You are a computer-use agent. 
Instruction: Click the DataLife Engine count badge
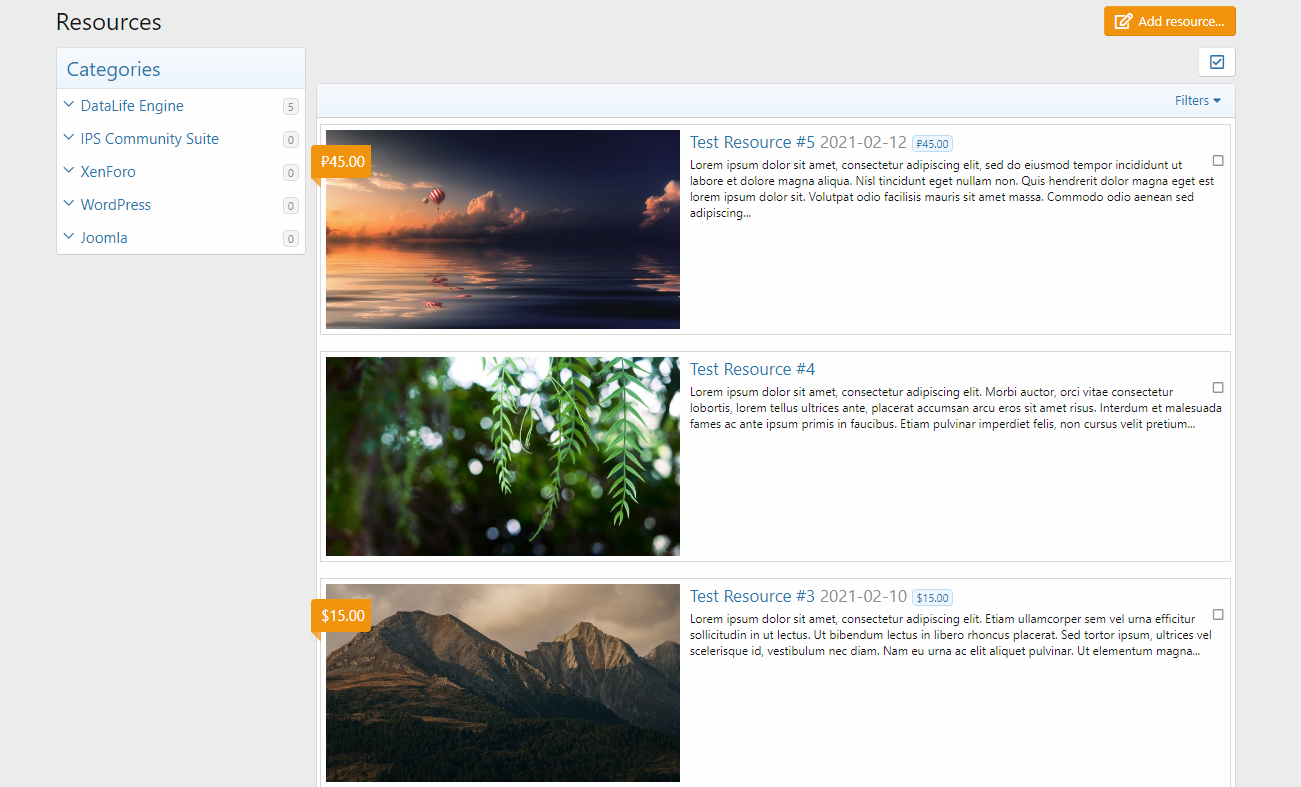point(290,107)
